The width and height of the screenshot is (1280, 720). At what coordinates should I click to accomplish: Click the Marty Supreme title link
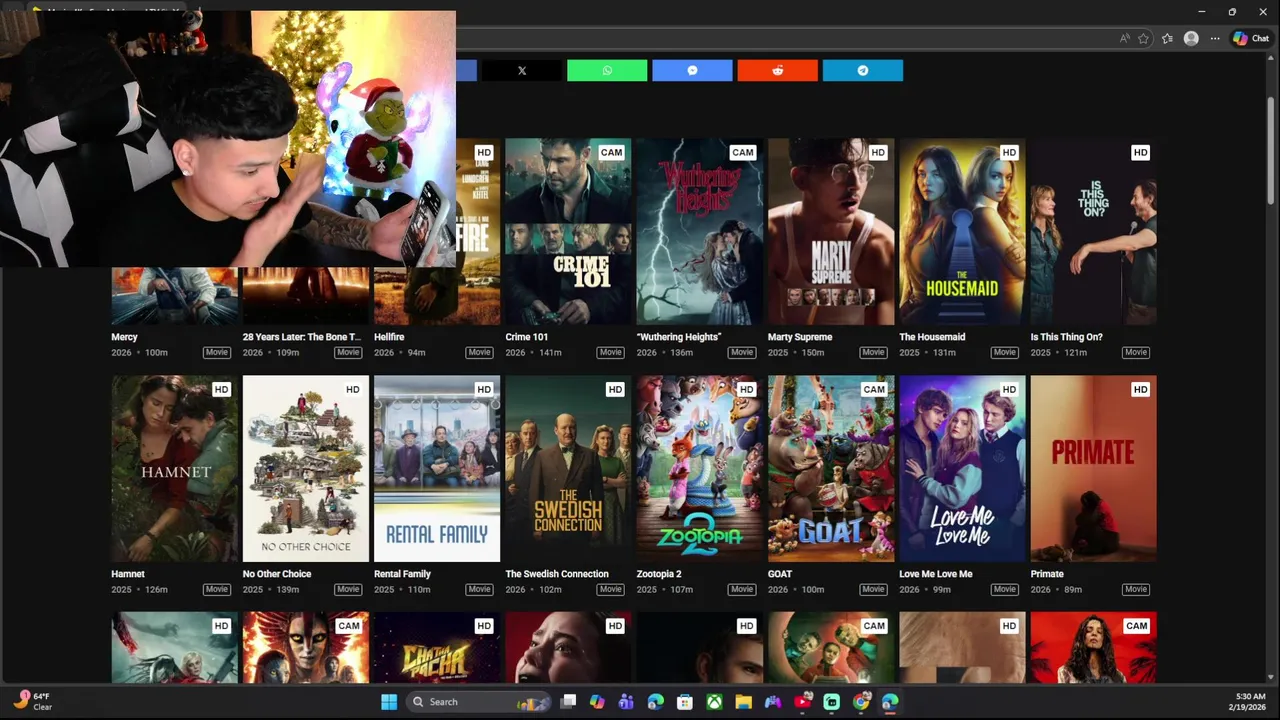tap(800, 337)
